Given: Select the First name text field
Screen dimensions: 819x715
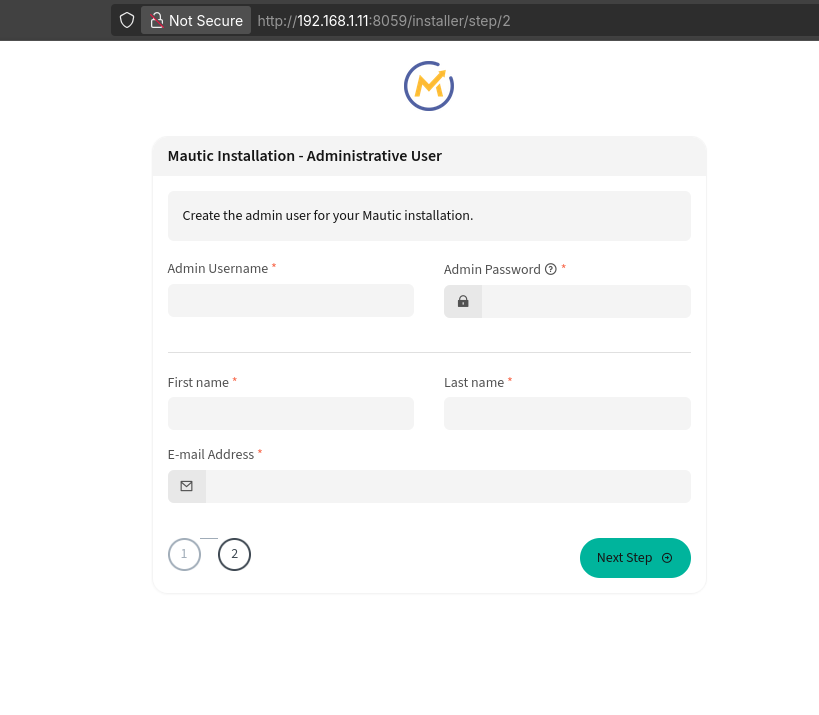Looking at the screenshot, I should [x=290, y=414].
